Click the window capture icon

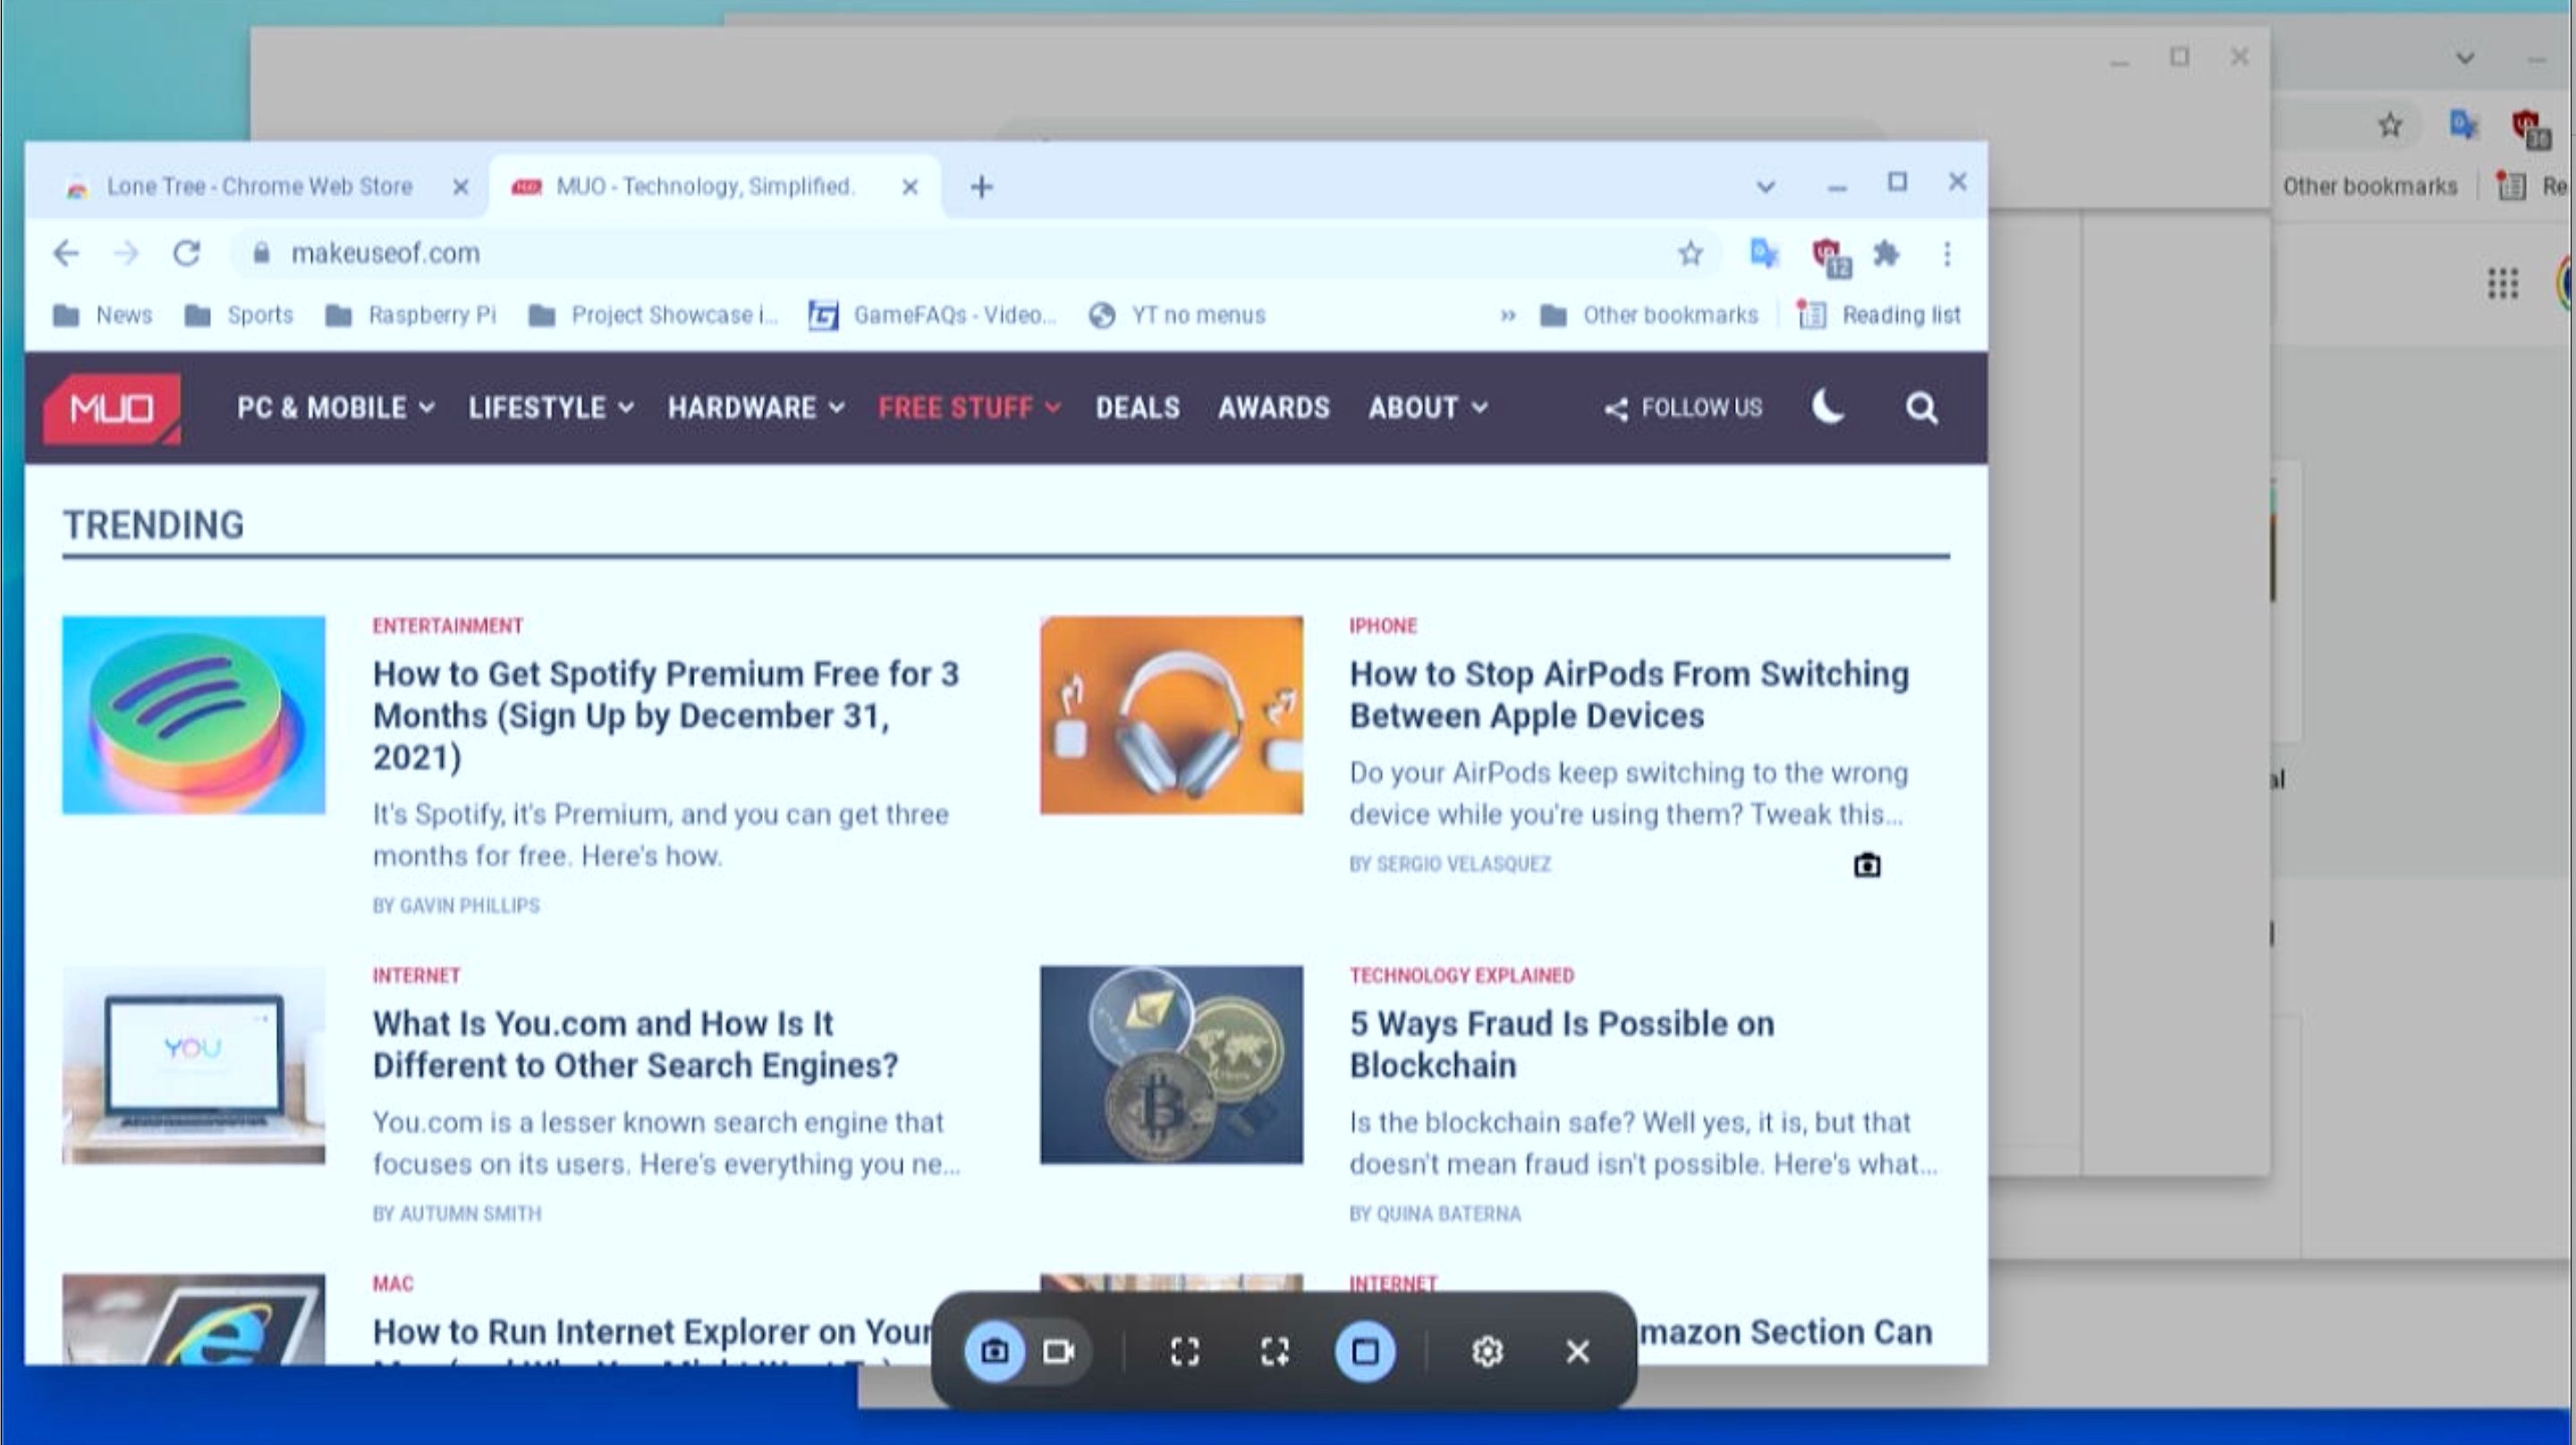click(1362, 1351)
